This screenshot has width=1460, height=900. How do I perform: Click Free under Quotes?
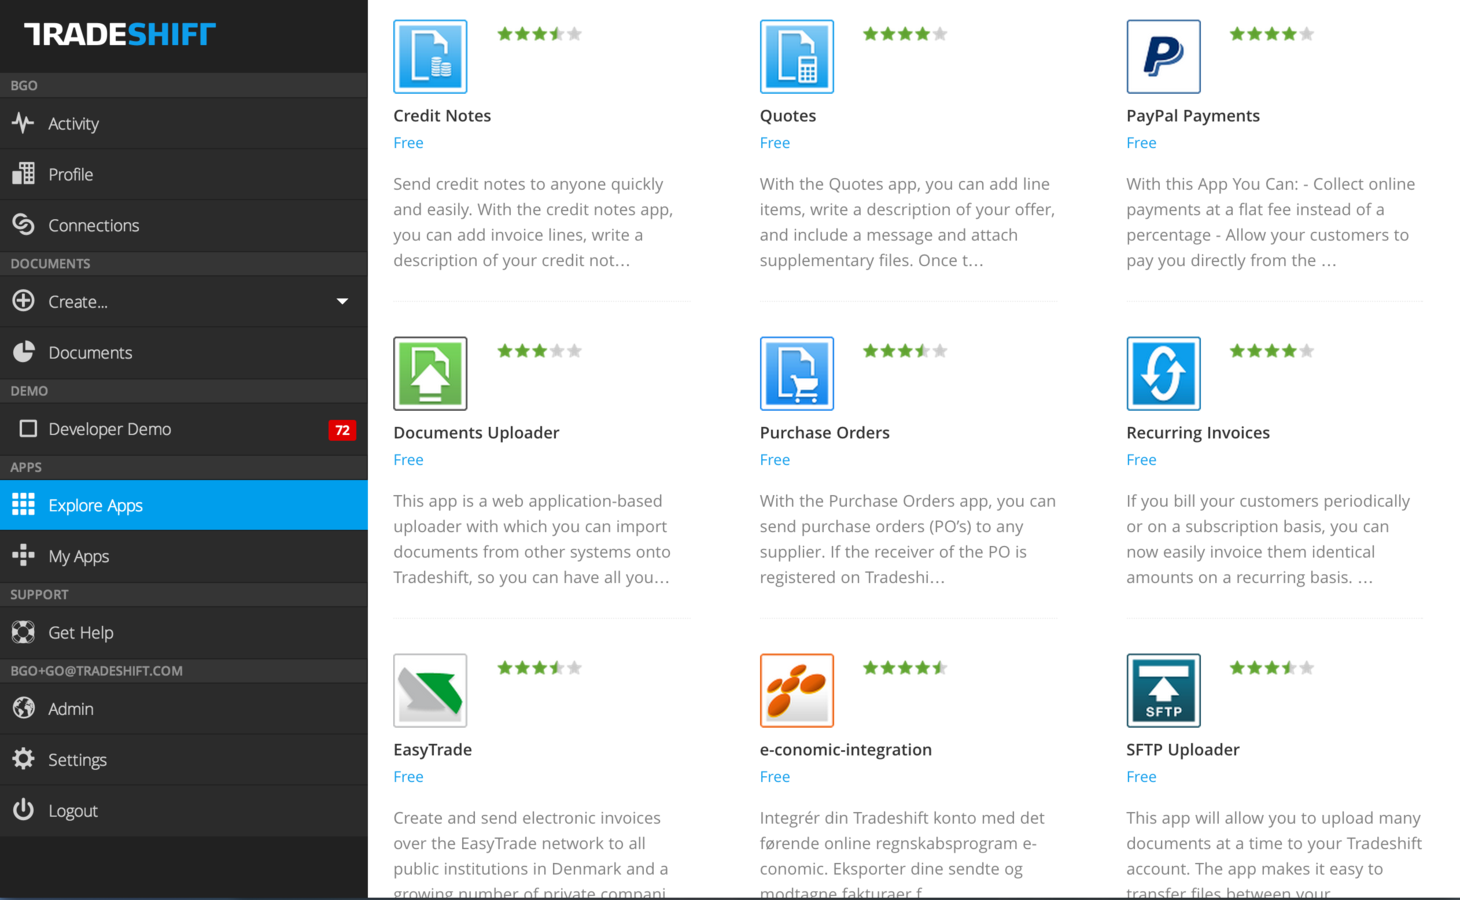pyautogui.click(x=775, y=143)
